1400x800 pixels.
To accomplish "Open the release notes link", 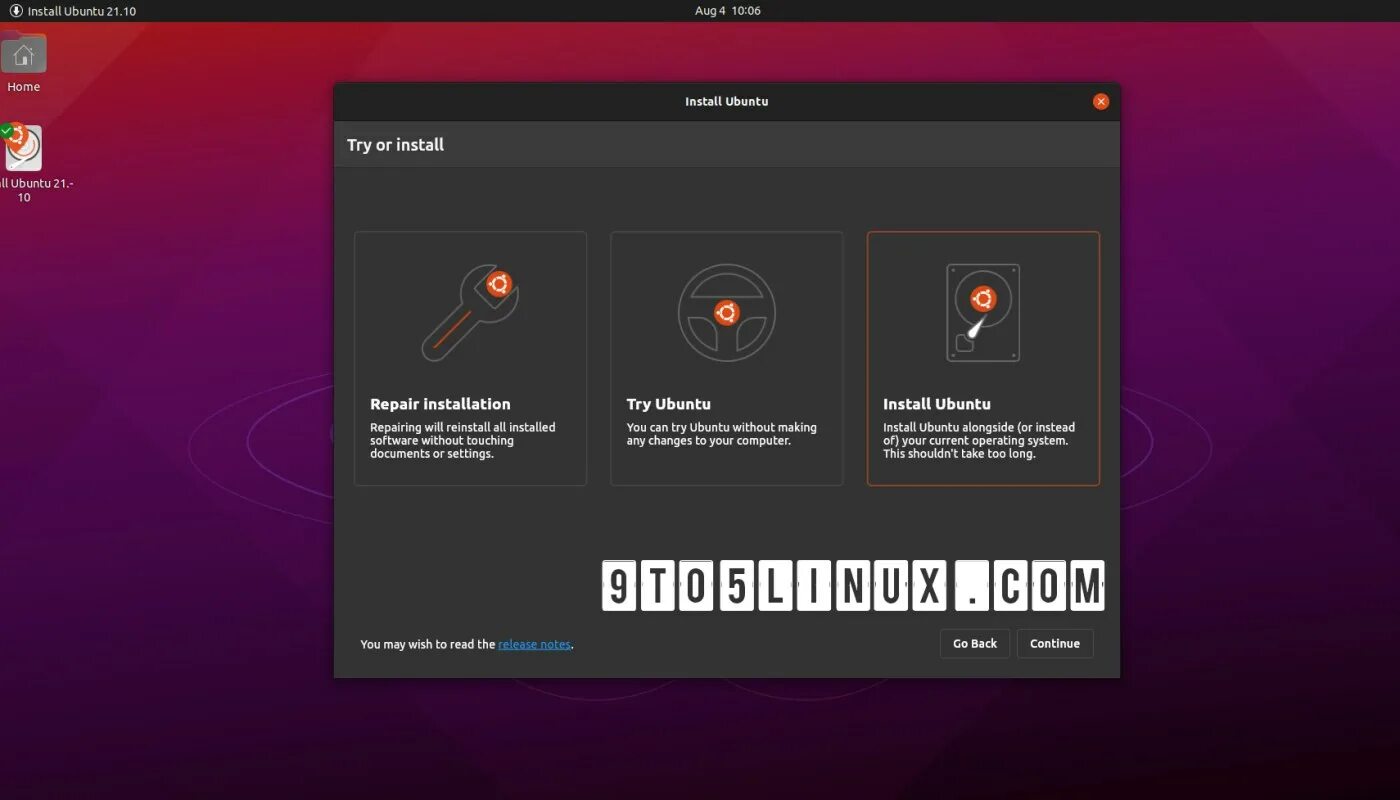I will point(534,645).
